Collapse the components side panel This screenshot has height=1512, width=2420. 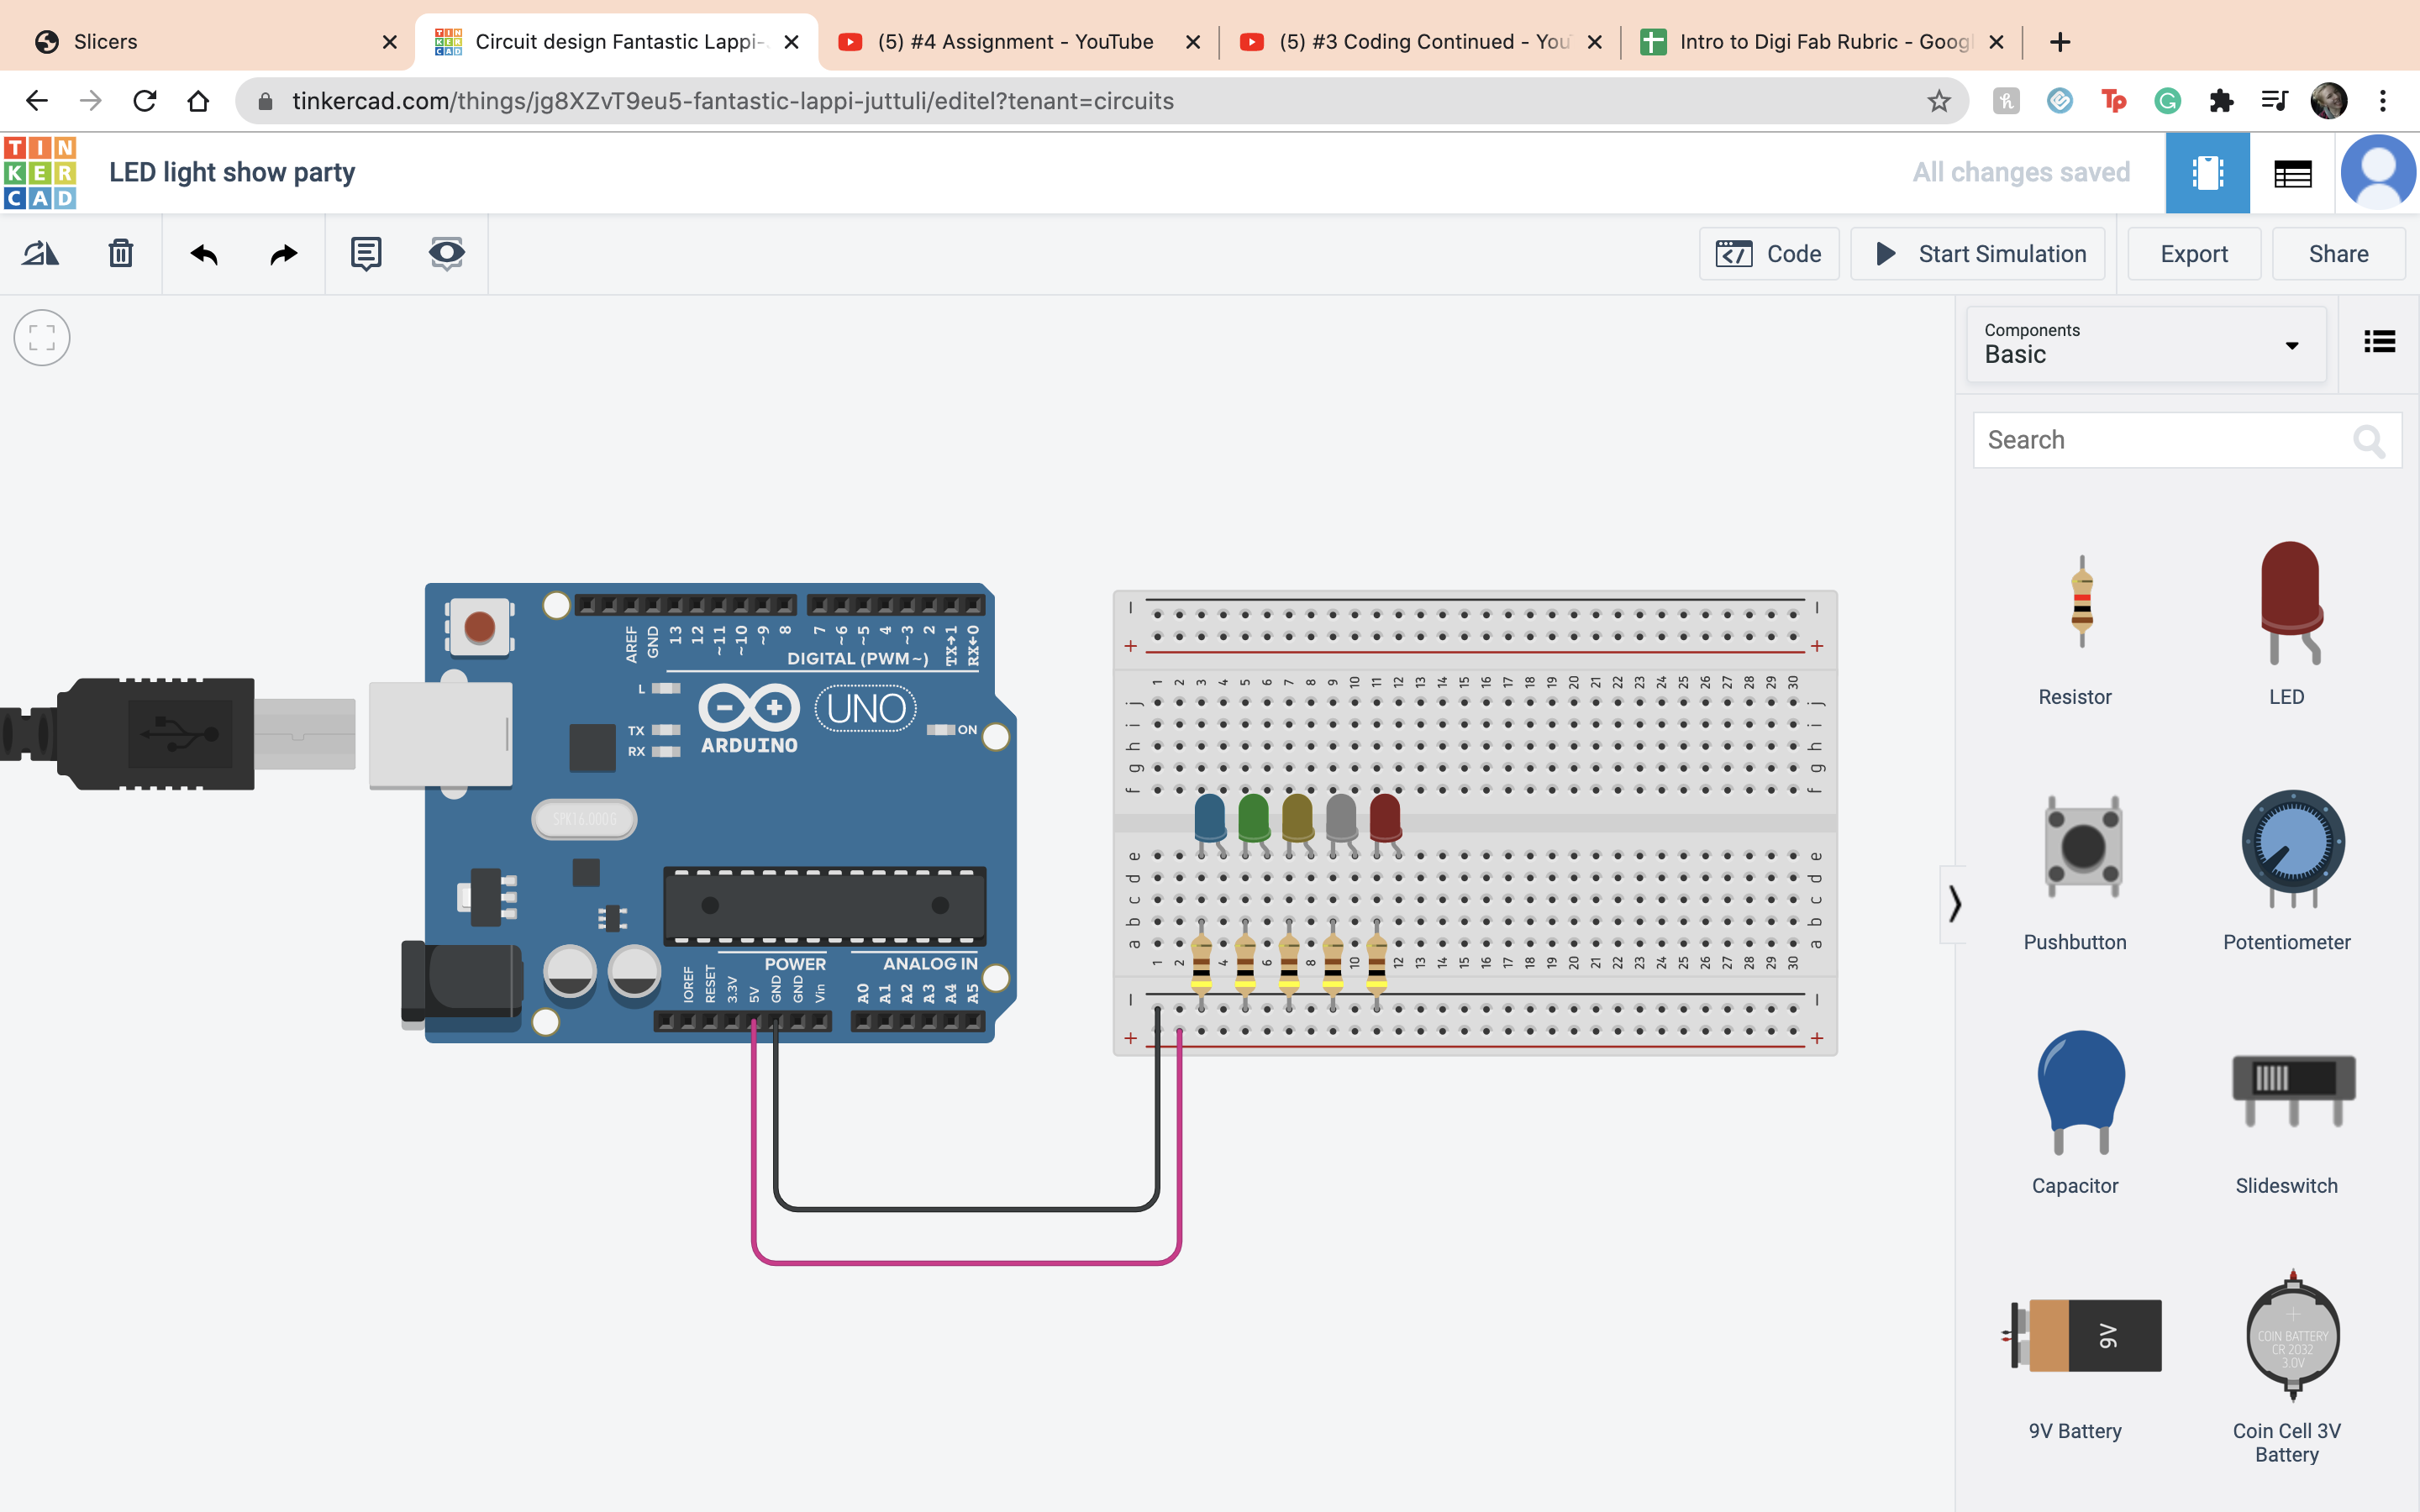pyautogui.click(x=1953, y=904)
